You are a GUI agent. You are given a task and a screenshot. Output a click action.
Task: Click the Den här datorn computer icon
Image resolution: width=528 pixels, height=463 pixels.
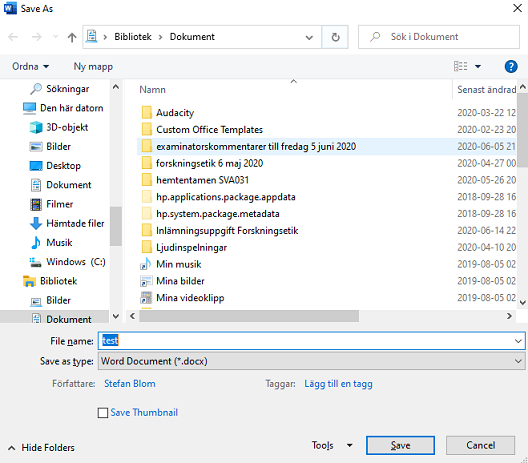click(29, 108)
